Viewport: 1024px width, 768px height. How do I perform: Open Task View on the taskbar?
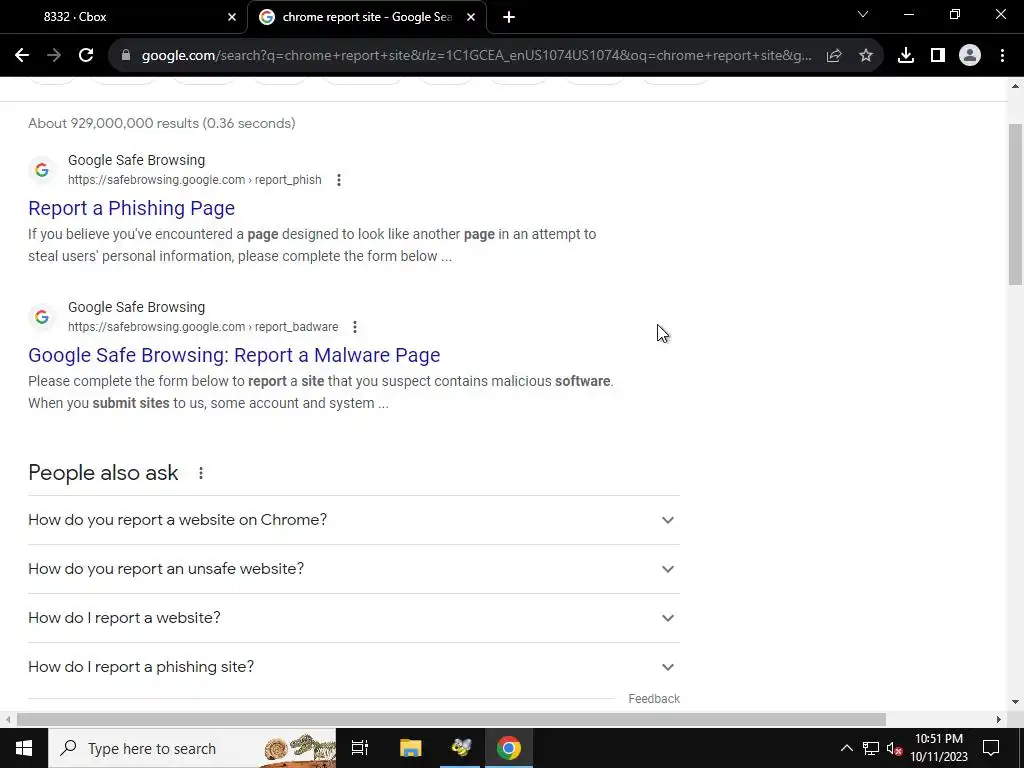click(x=360, y=748)
